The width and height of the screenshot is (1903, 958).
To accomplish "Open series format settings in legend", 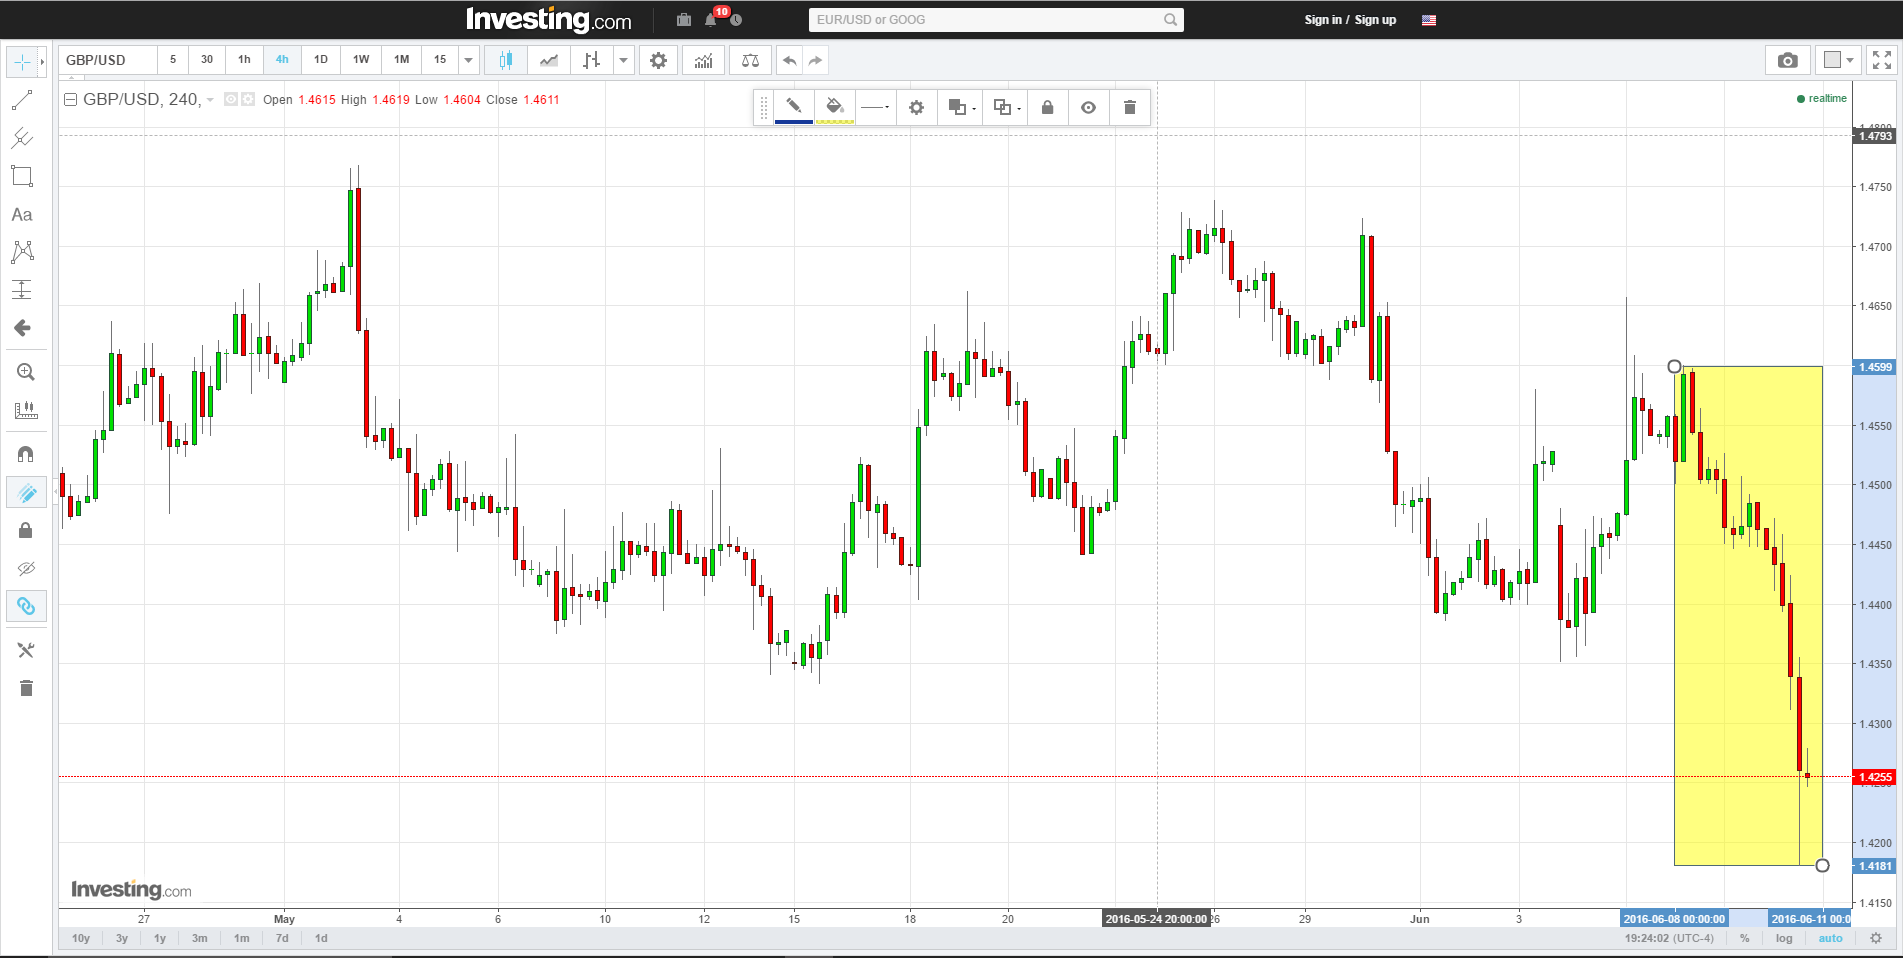I will (248, 99).
